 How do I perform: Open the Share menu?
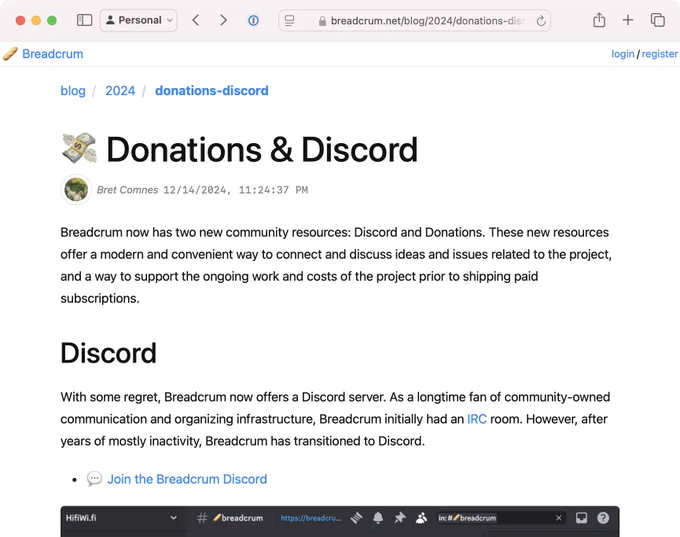click(599, 20)
